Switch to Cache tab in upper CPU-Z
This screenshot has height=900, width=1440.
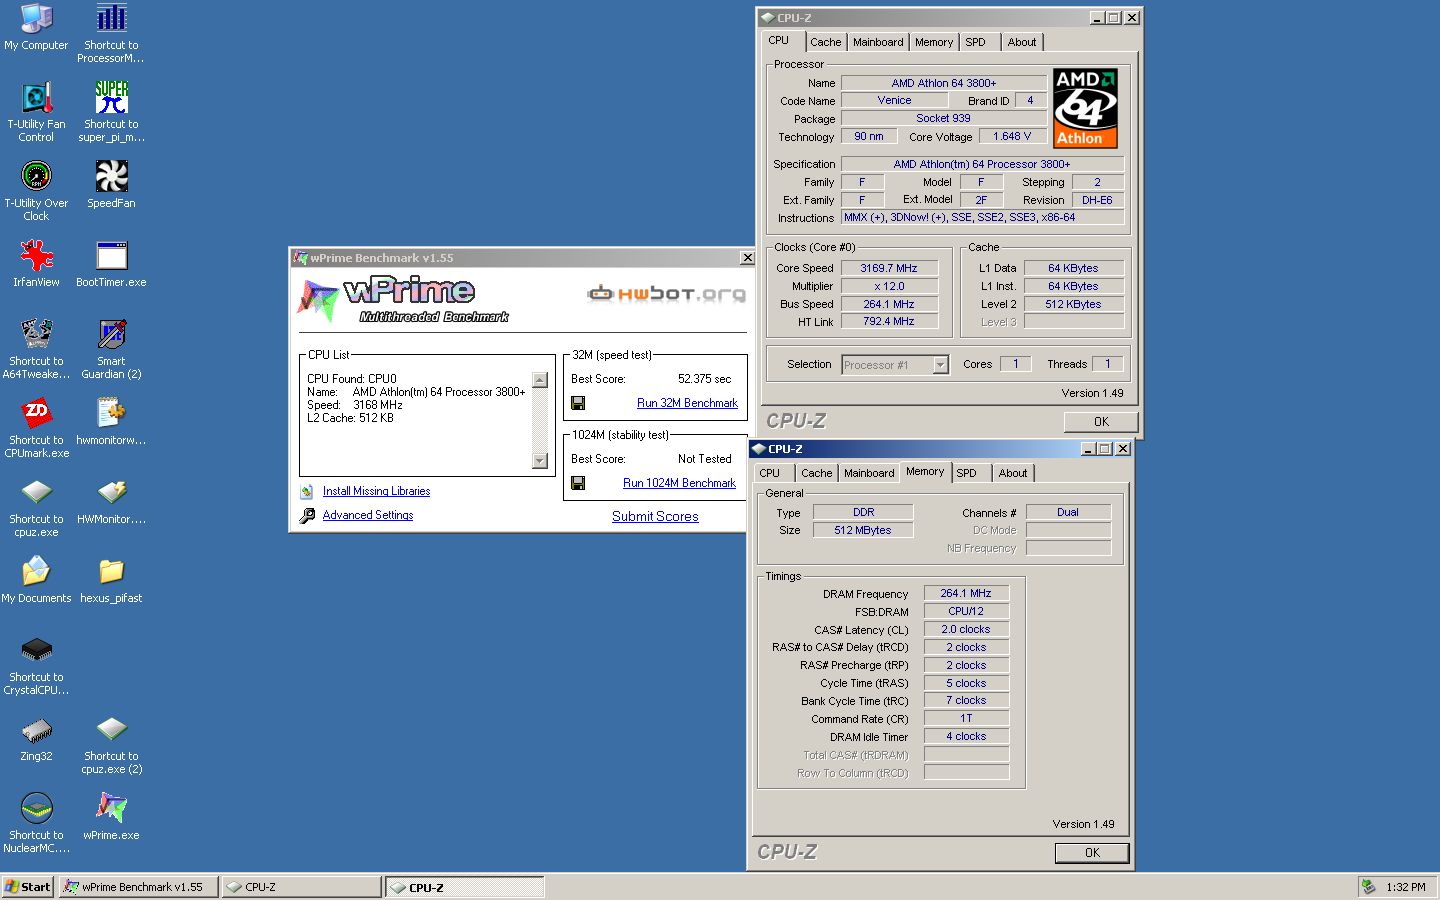825,42
